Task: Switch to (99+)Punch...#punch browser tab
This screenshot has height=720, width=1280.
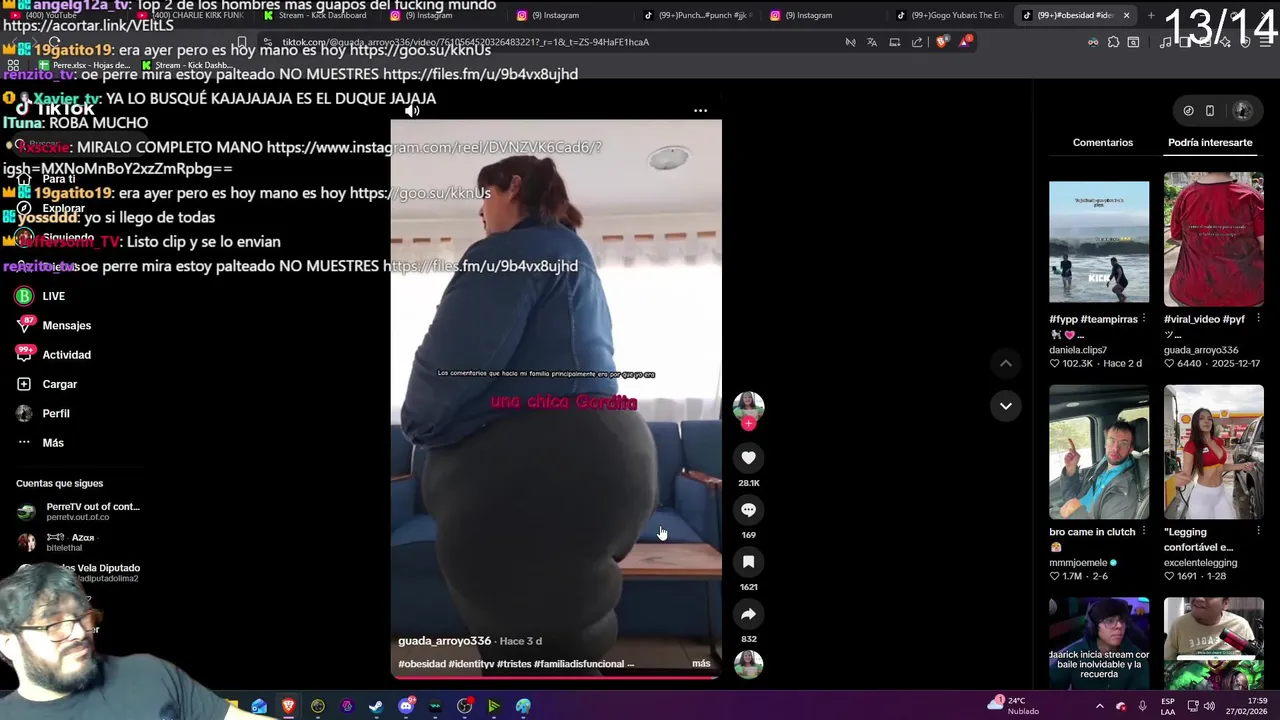Action: [696, 15]
